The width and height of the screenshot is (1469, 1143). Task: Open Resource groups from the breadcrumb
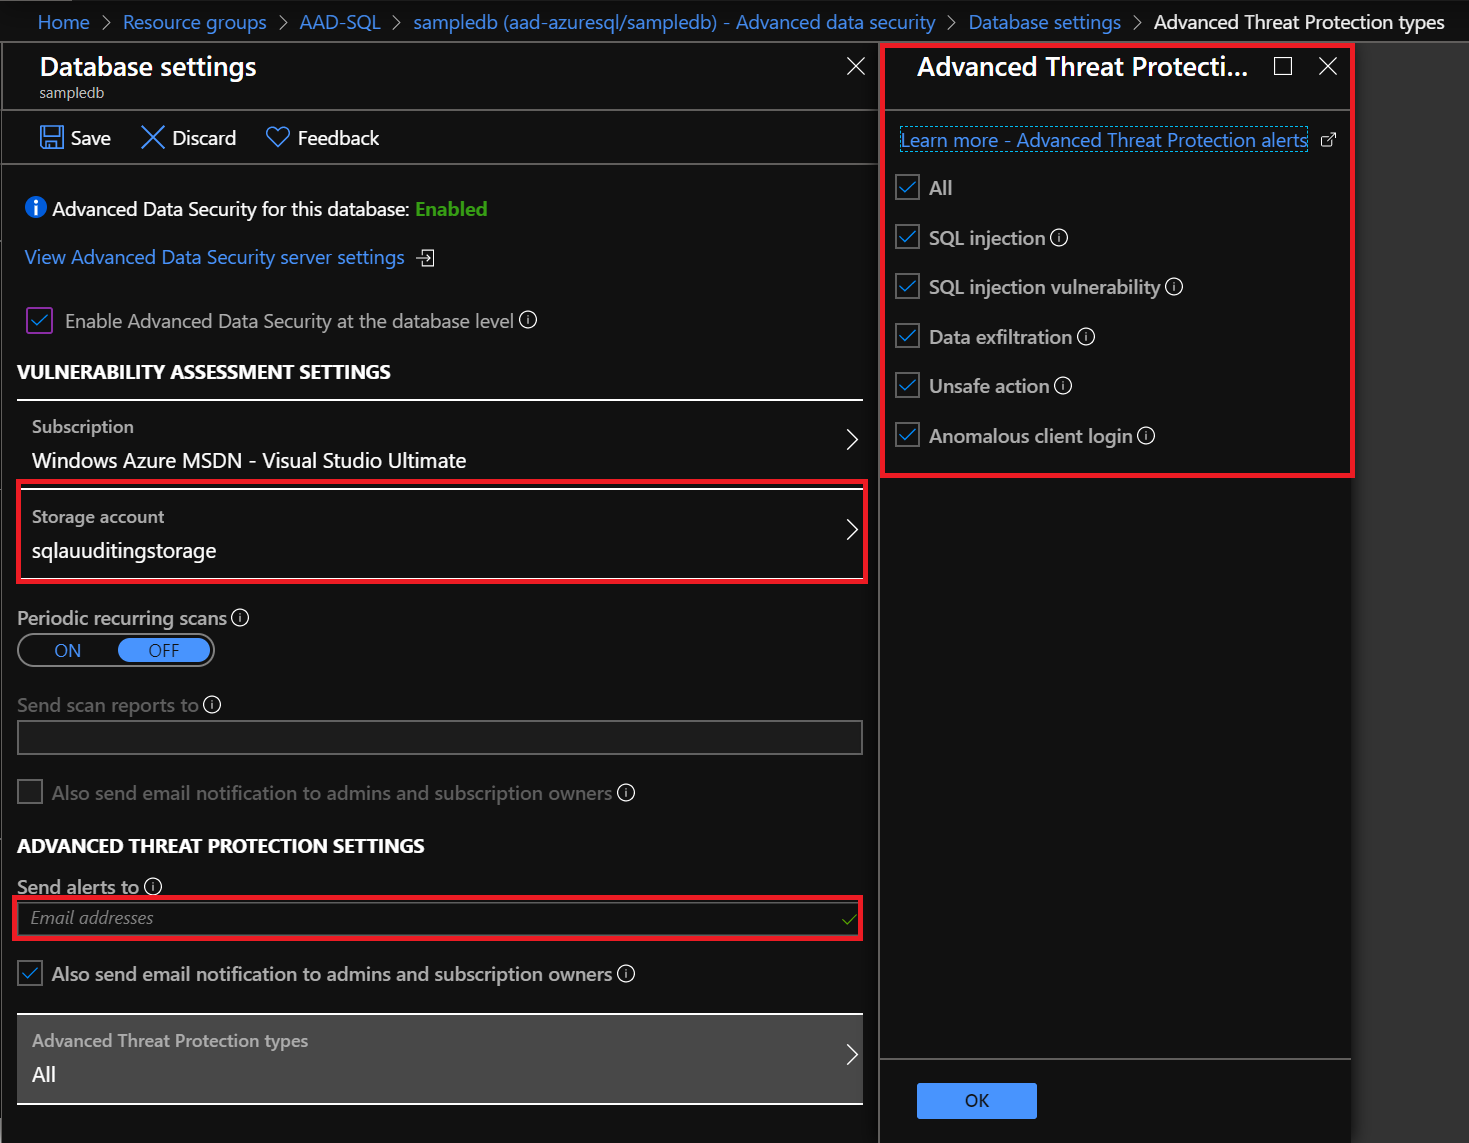[194, 21]
